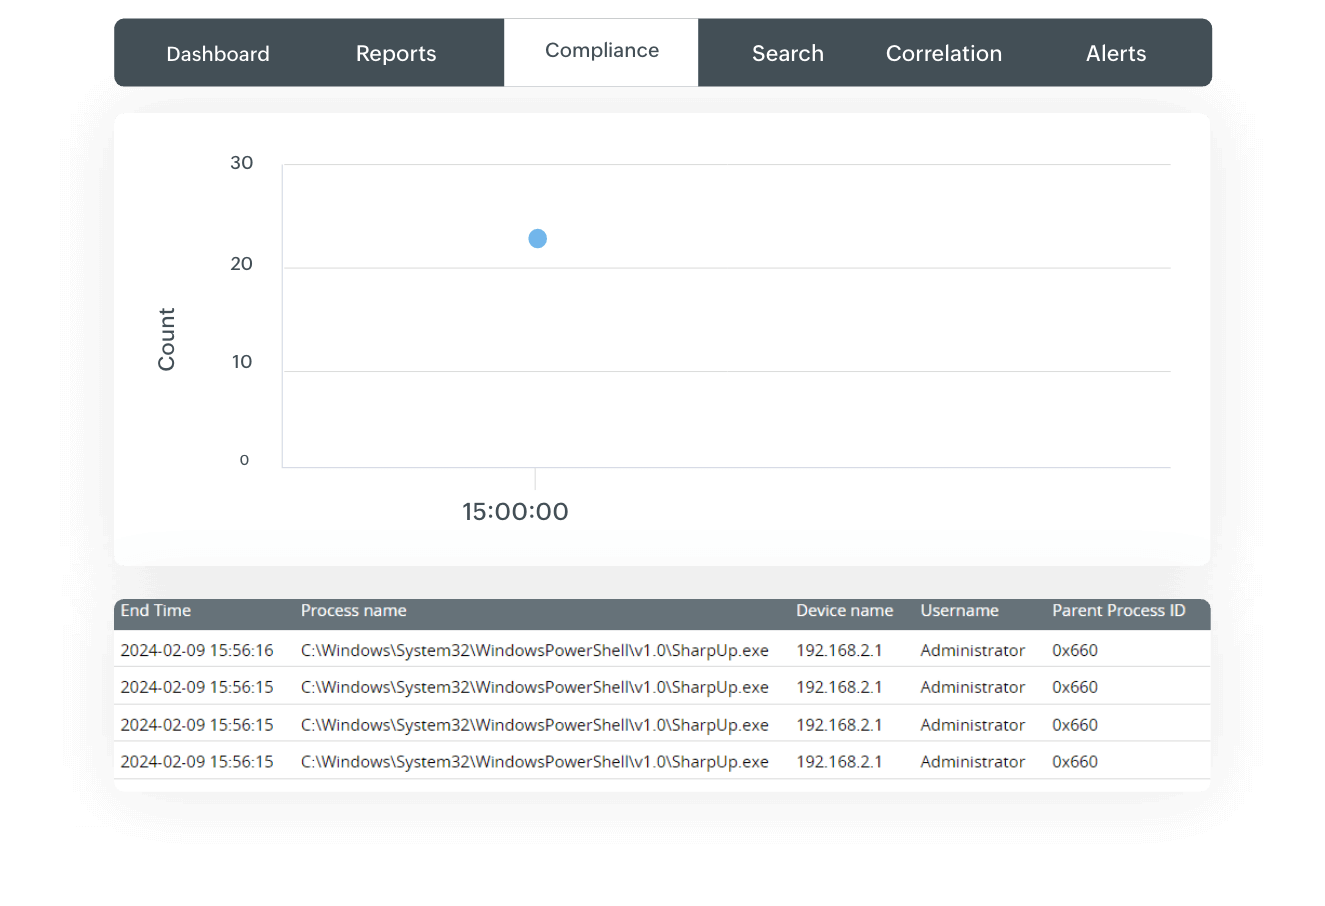This screenshot has height=906, width=1325.
Task: Sort by the Username column header
Action: click(x=959, y=610)
